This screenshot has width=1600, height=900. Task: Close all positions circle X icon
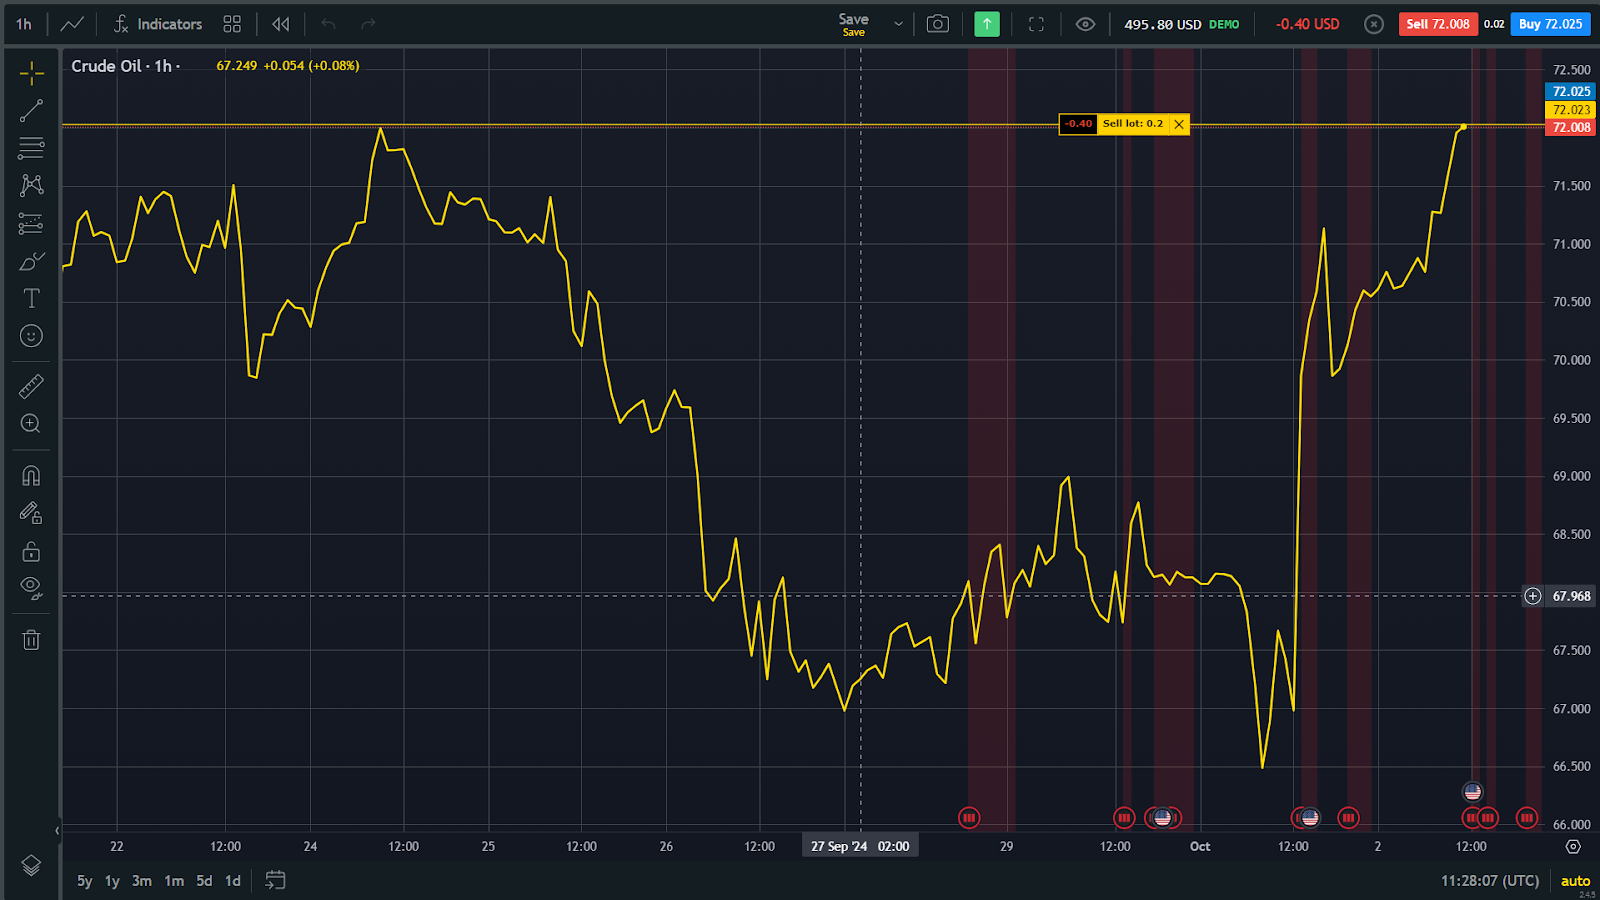pos(1374,24)
